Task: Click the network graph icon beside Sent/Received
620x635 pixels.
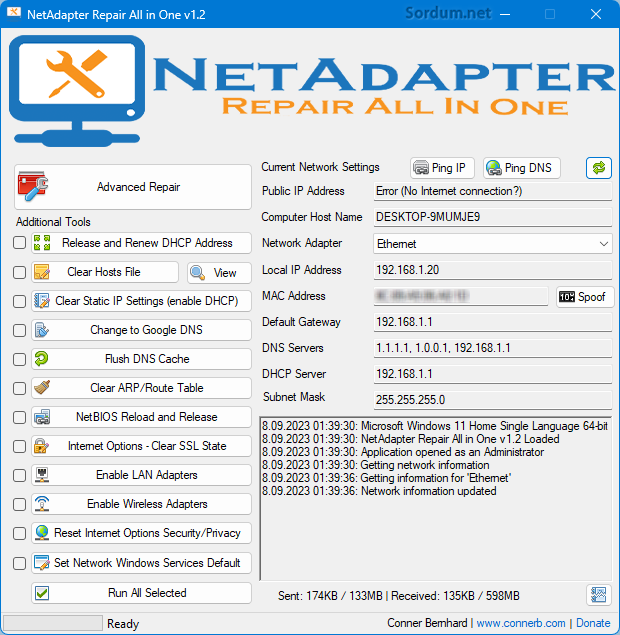Action: coord(599,595)
